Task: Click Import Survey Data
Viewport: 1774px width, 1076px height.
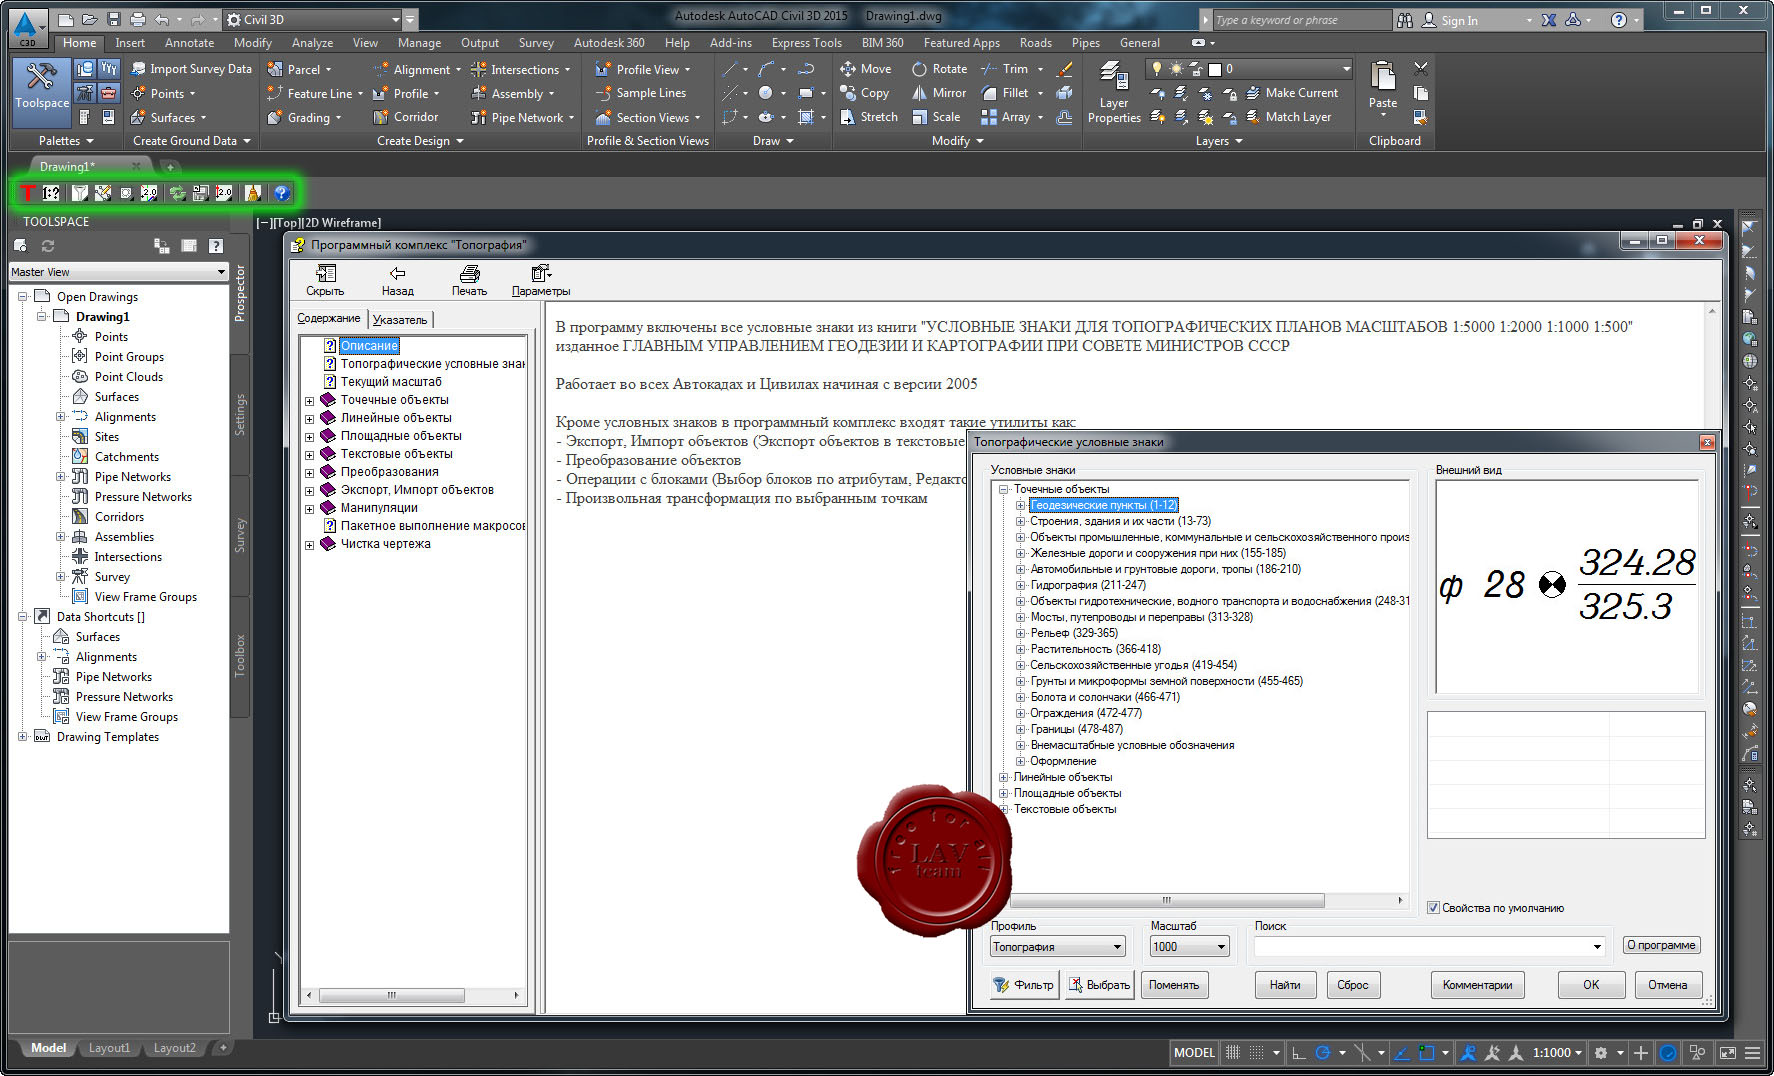Action: (190, 69)
